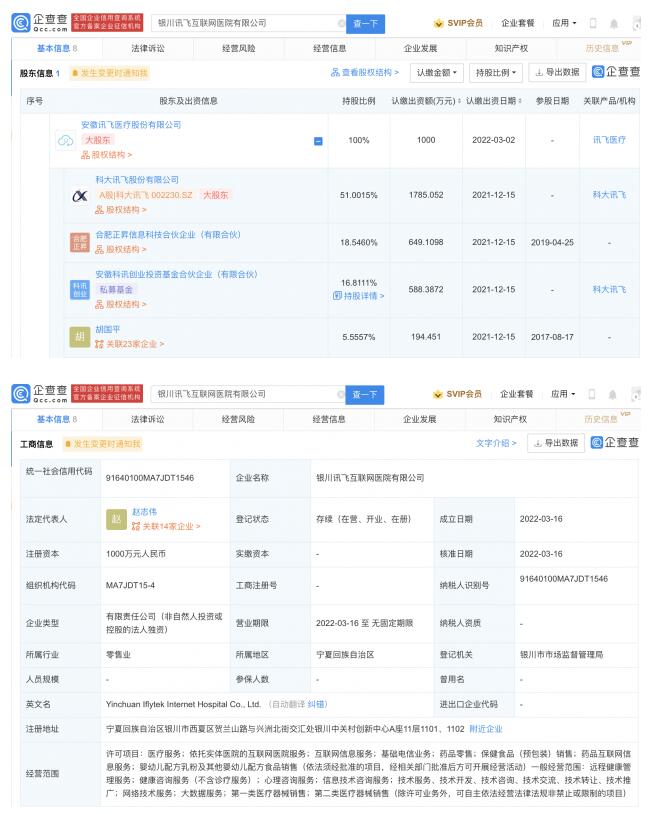Open 胡国平 shareholder link
The height and width of the screenshot is (814, 649).
coord(108,329)
